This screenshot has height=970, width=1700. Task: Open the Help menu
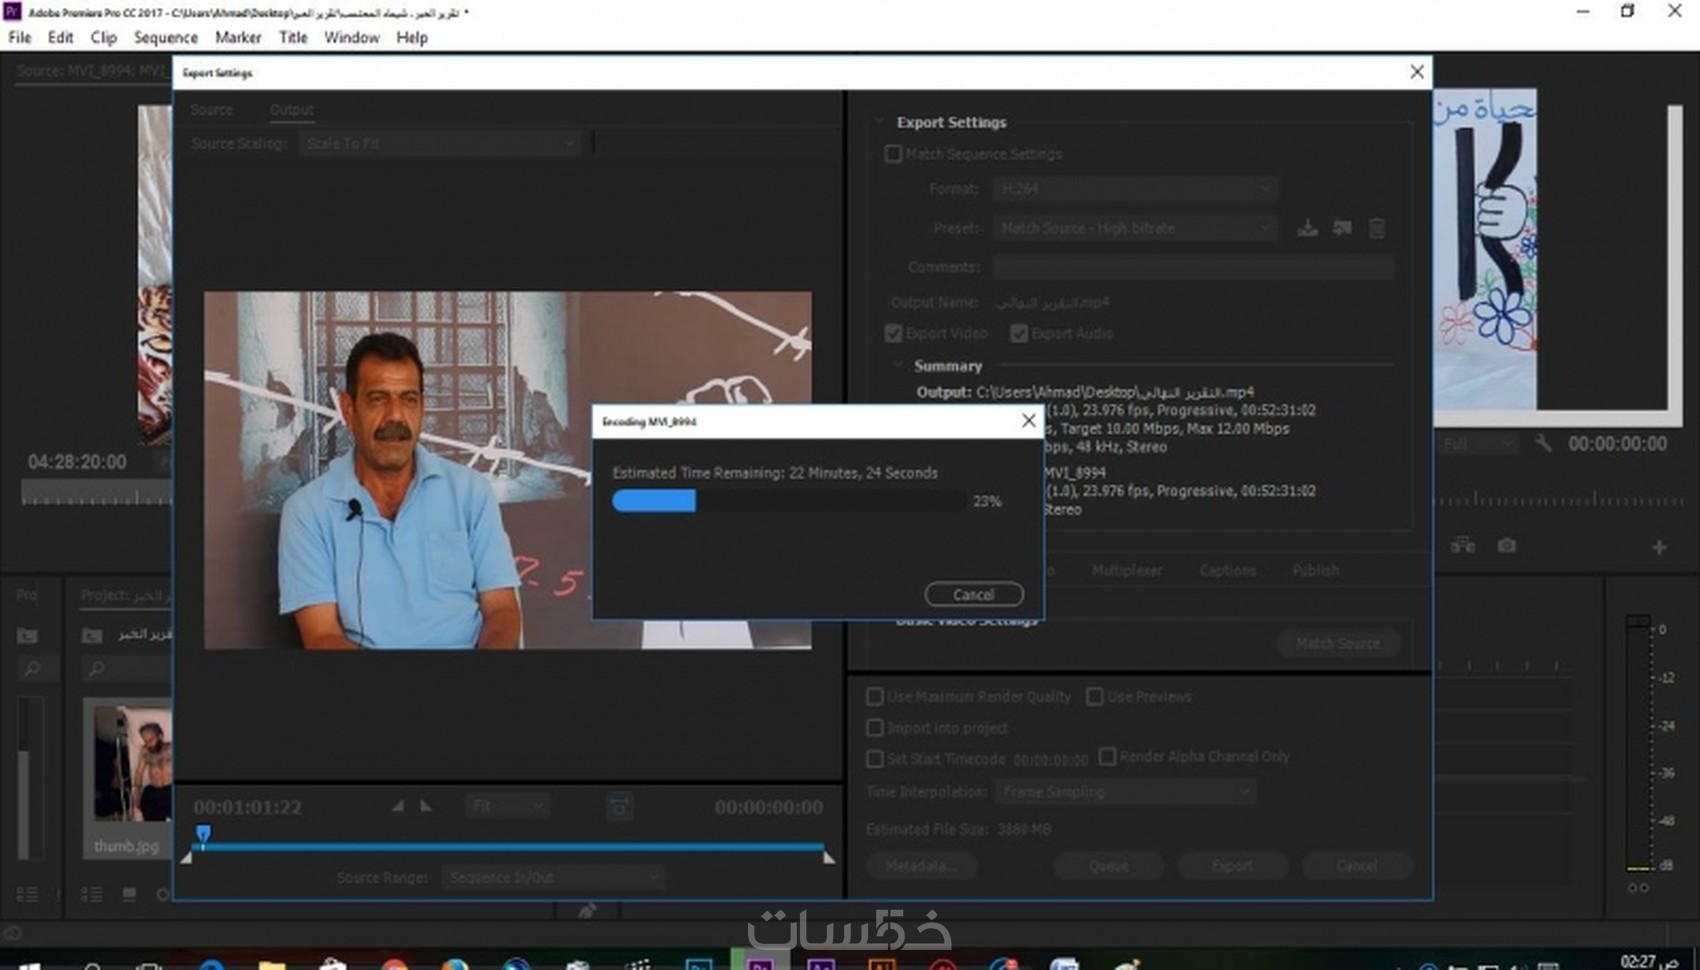[411, 37]
